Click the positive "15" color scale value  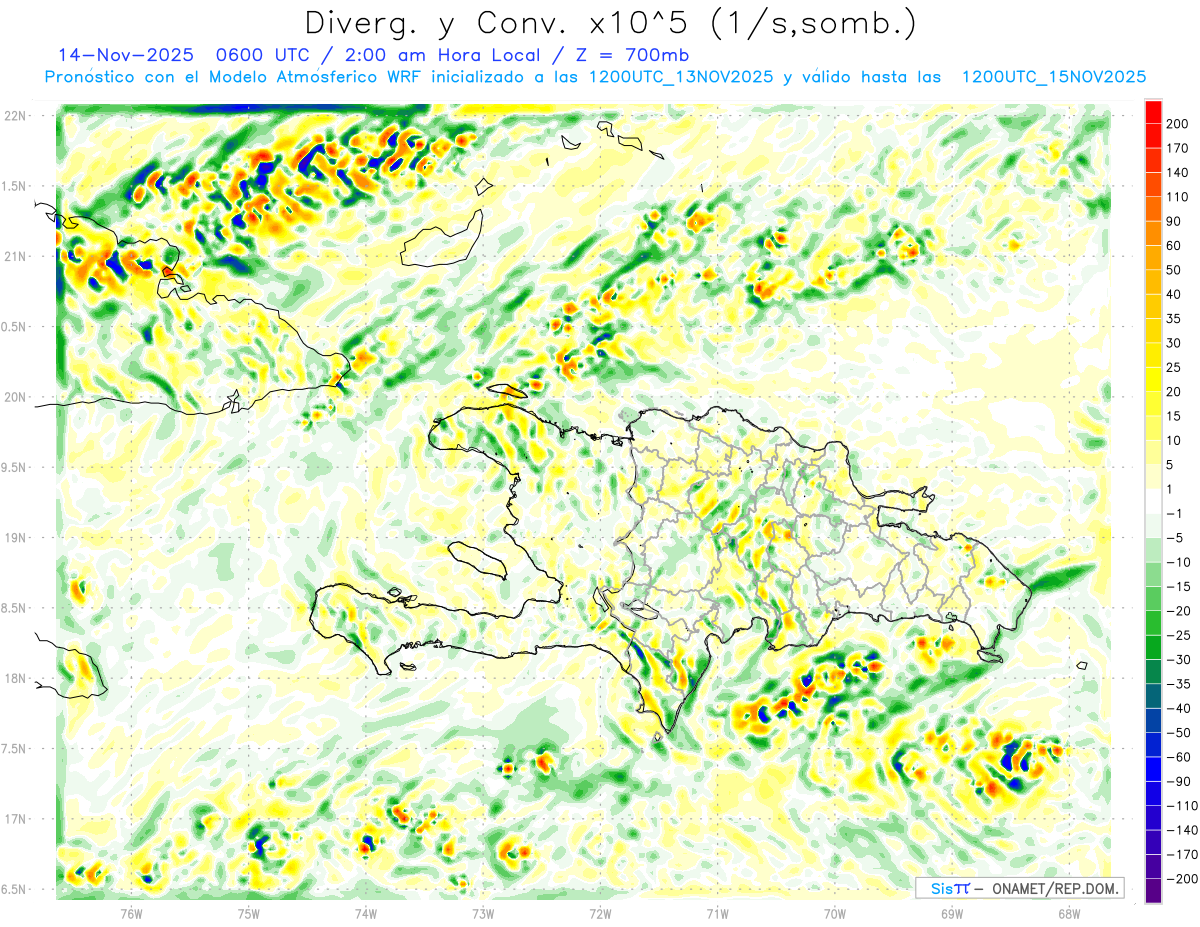click(x=1174, y=416)
